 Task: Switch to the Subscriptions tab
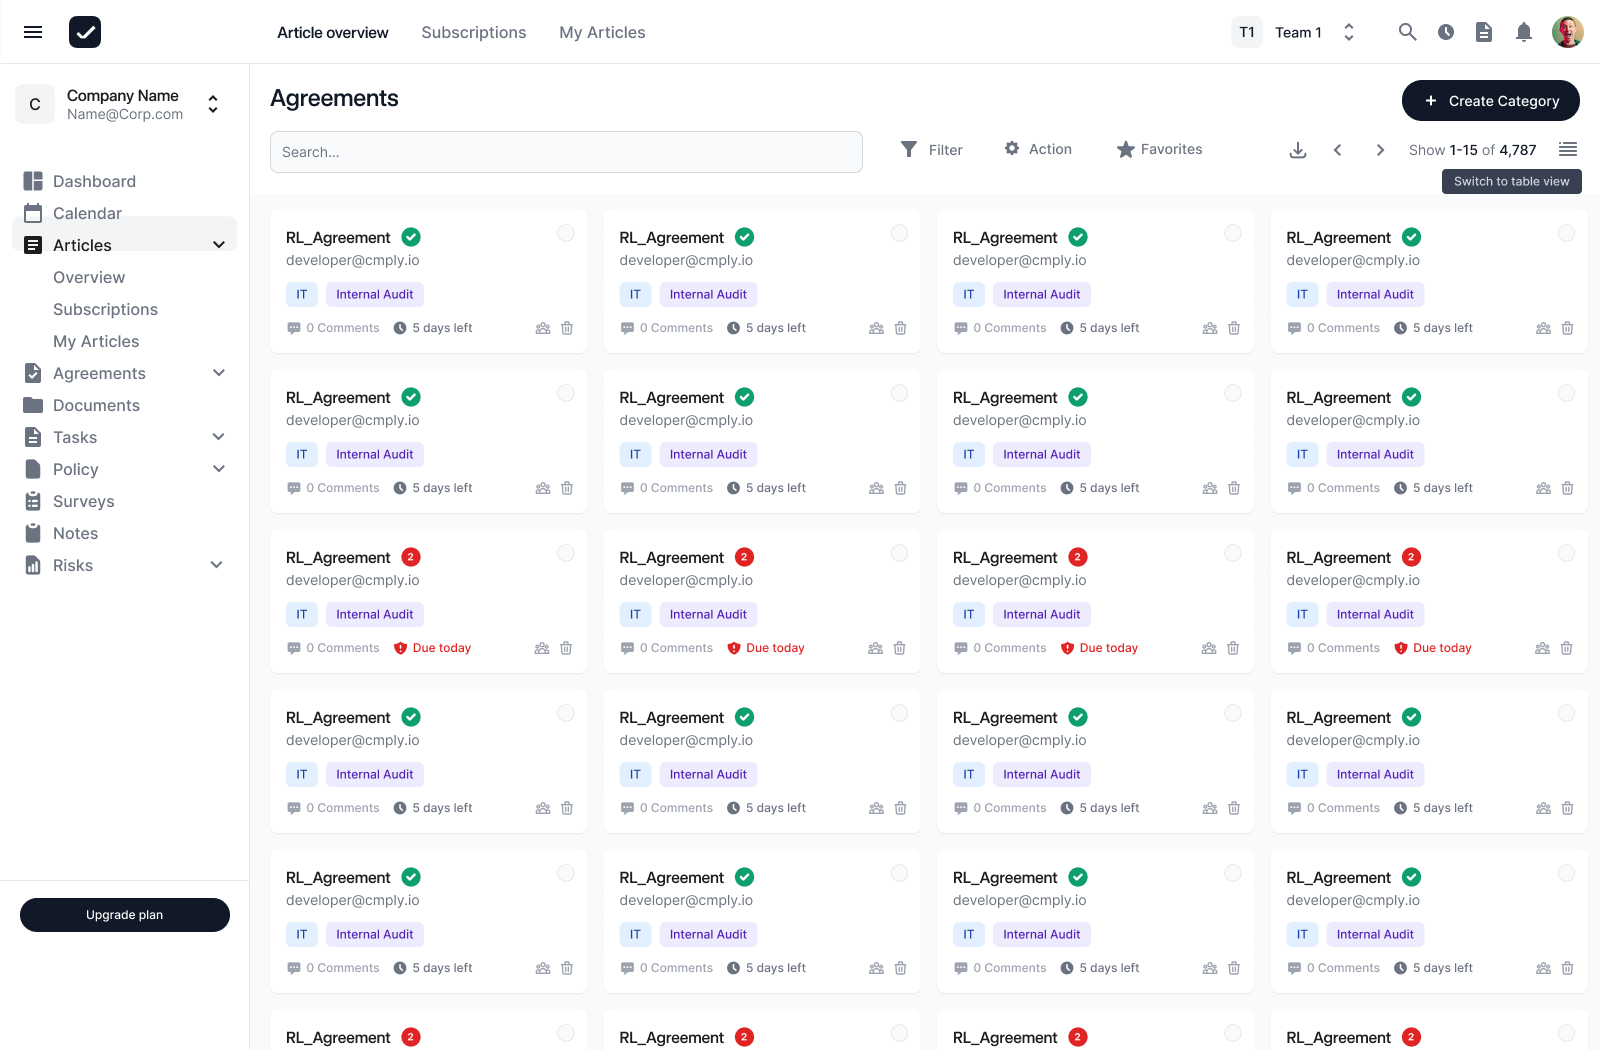click(473, 32)
